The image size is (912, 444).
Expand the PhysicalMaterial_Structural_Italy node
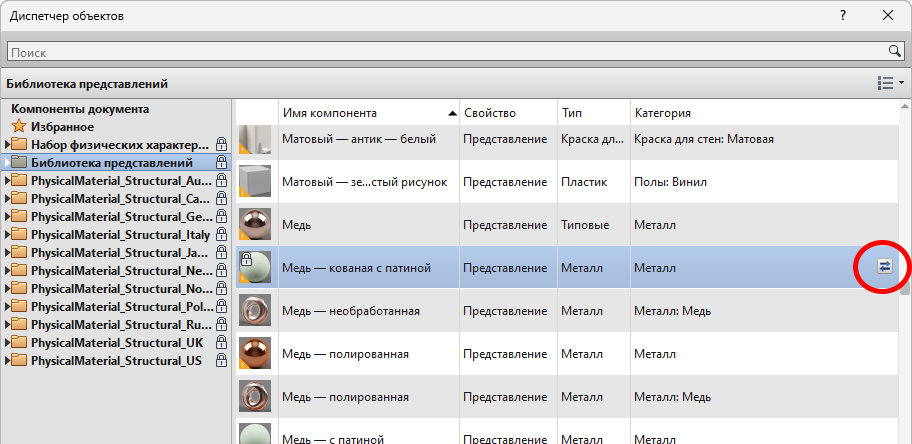click(x=7, y=235)
